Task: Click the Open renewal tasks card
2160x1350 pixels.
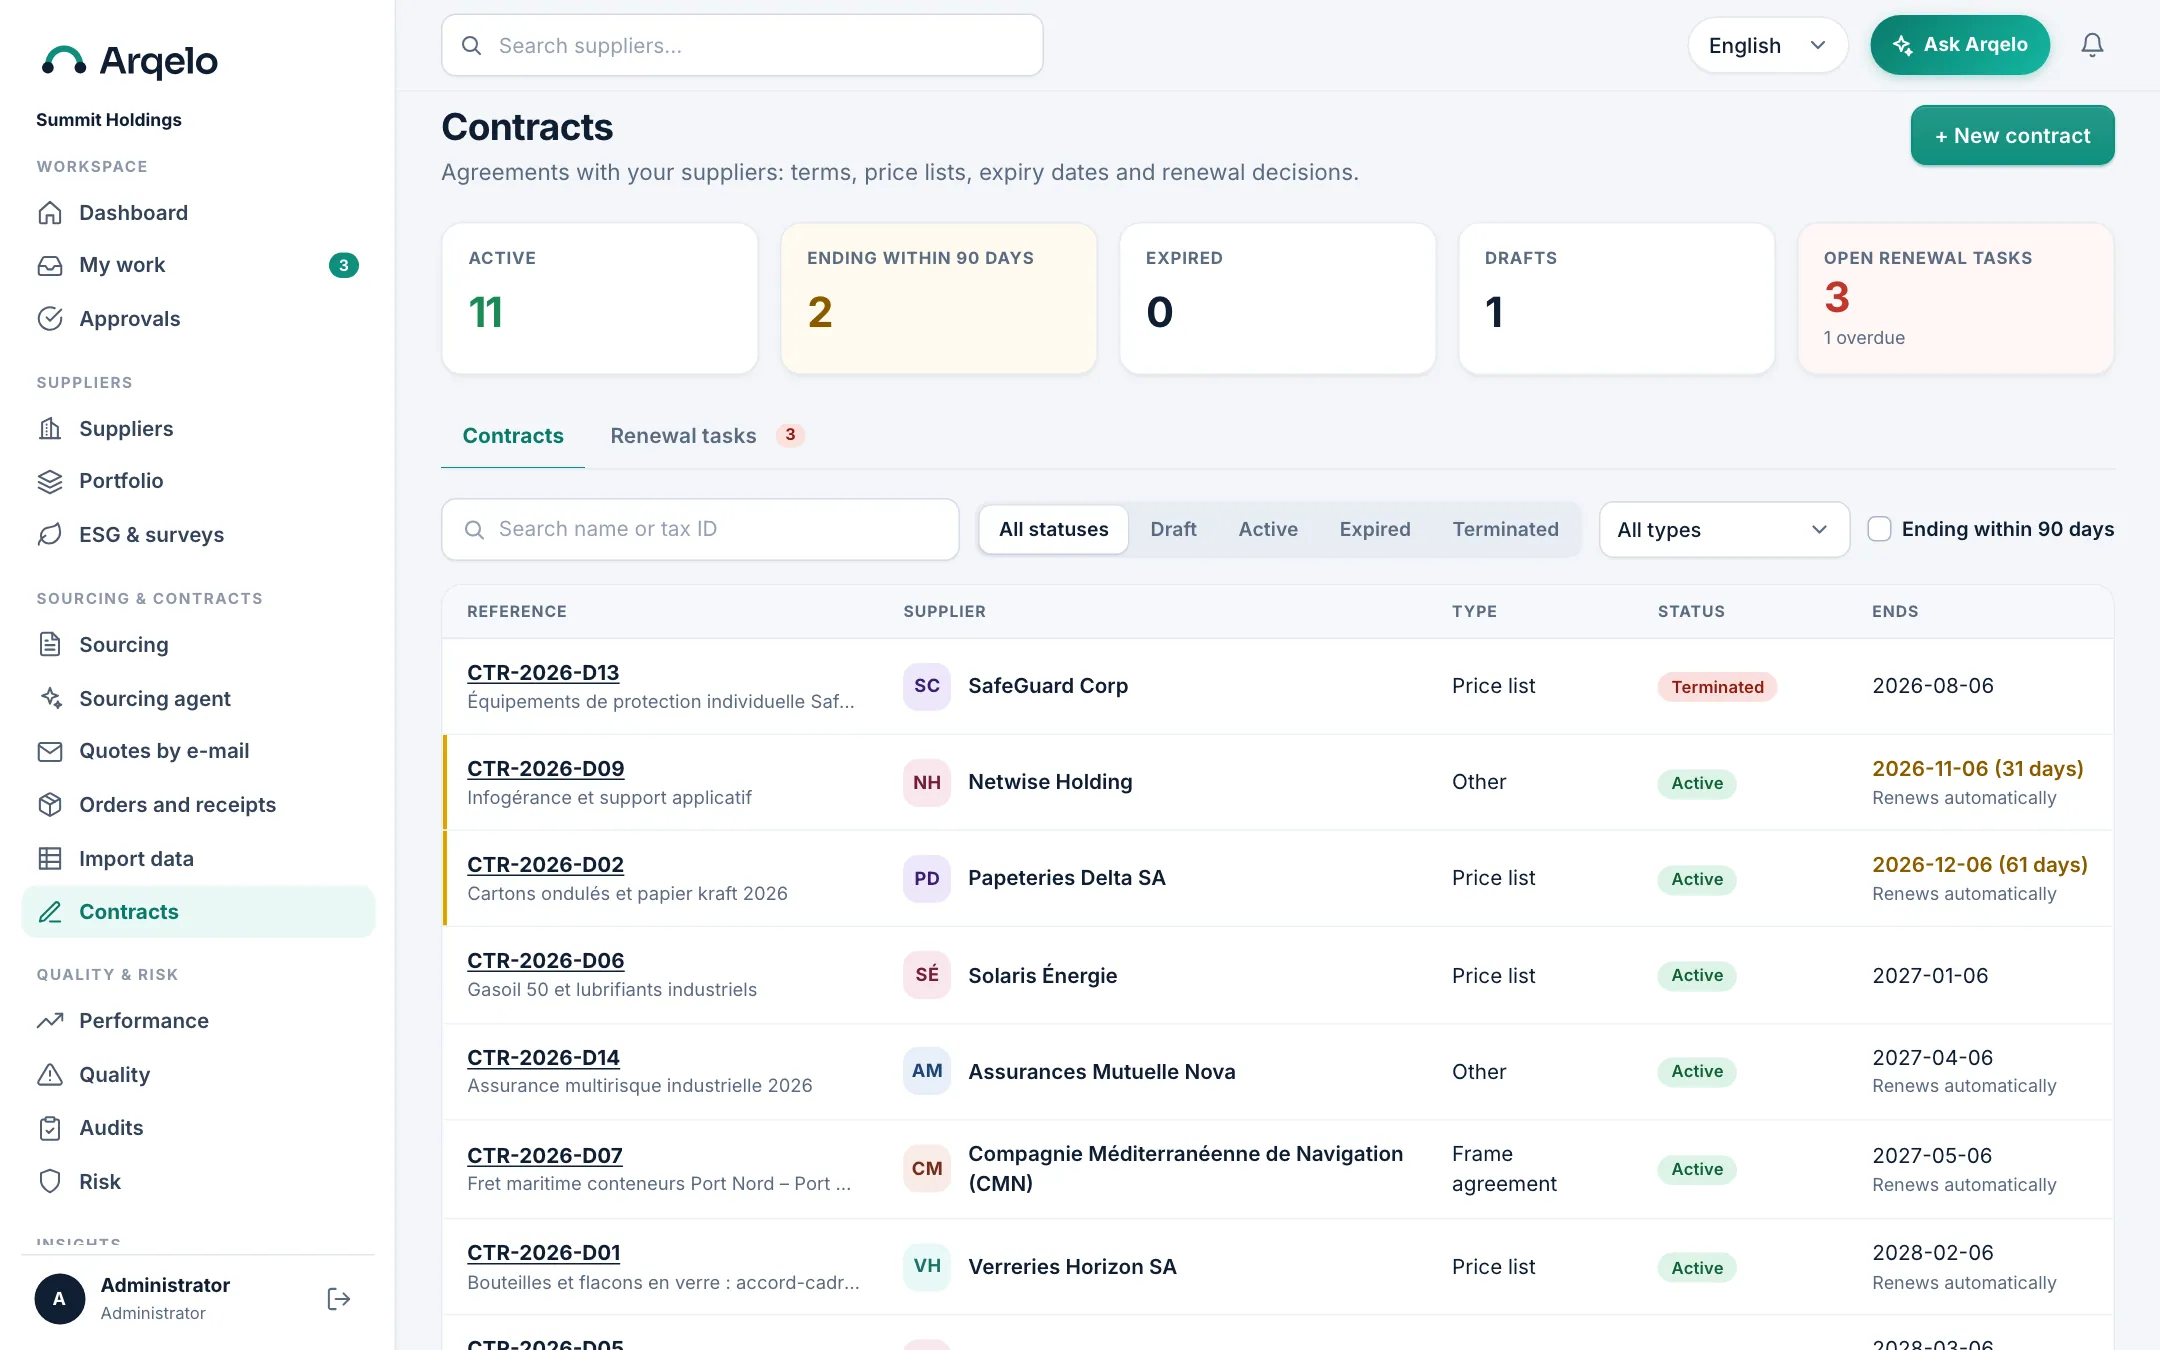Action: 1955,298
